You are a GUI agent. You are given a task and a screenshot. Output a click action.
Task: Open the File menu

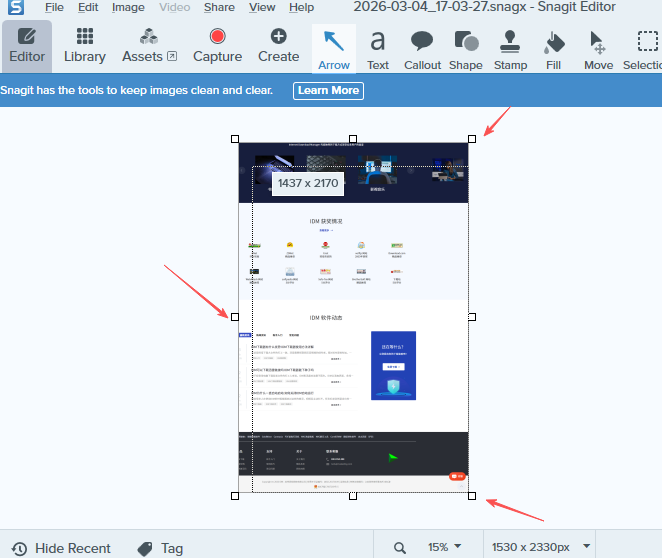tap(54, 8)
